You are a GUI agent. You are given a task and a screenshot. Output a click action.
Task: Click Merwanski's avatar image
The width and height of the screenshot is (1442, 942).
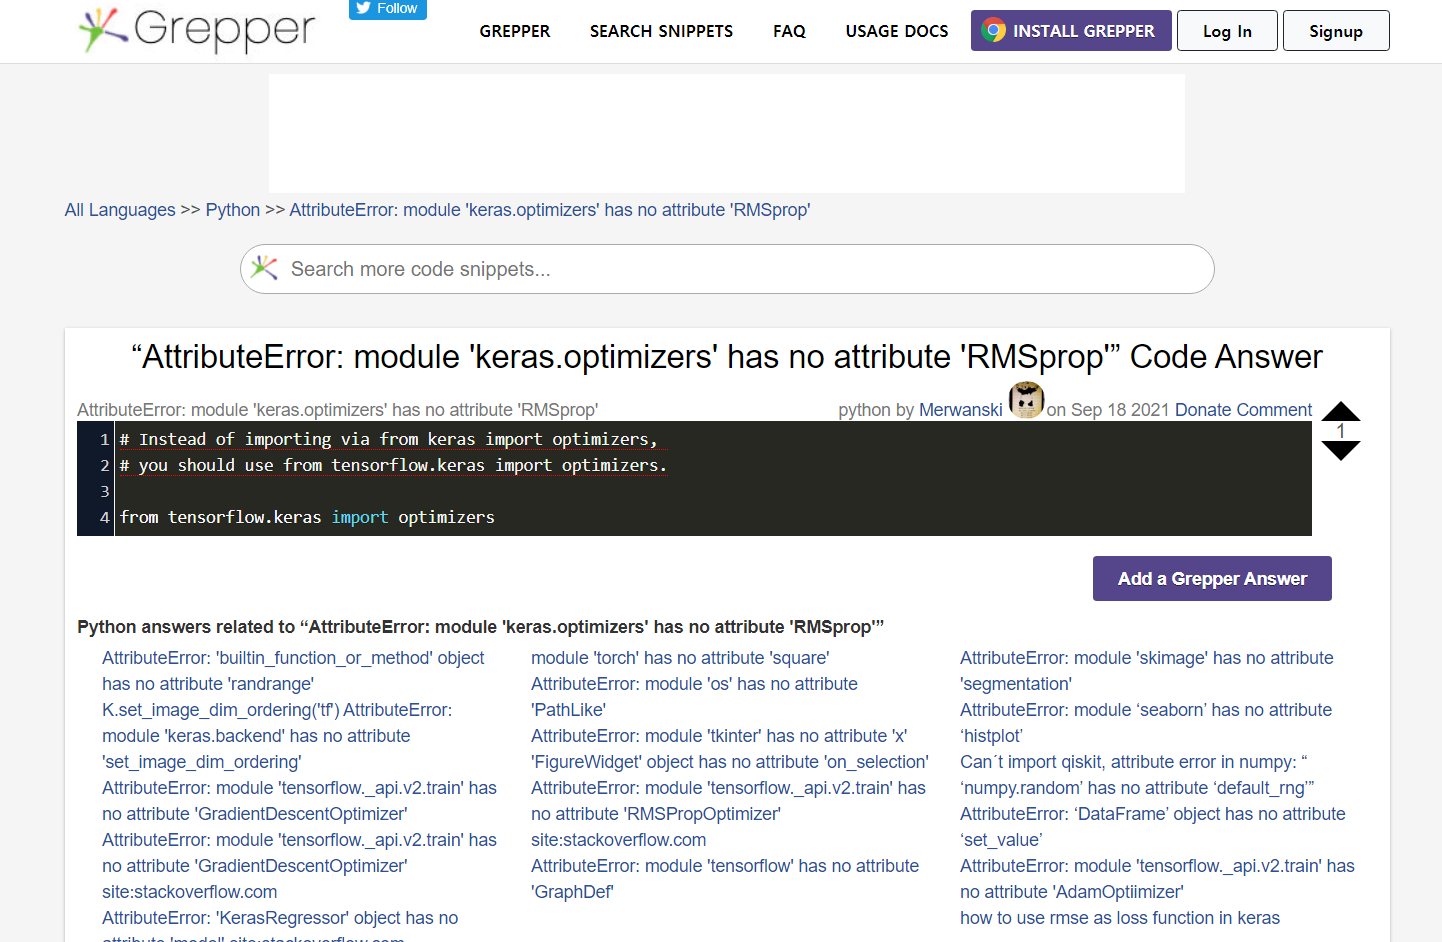1026,400
